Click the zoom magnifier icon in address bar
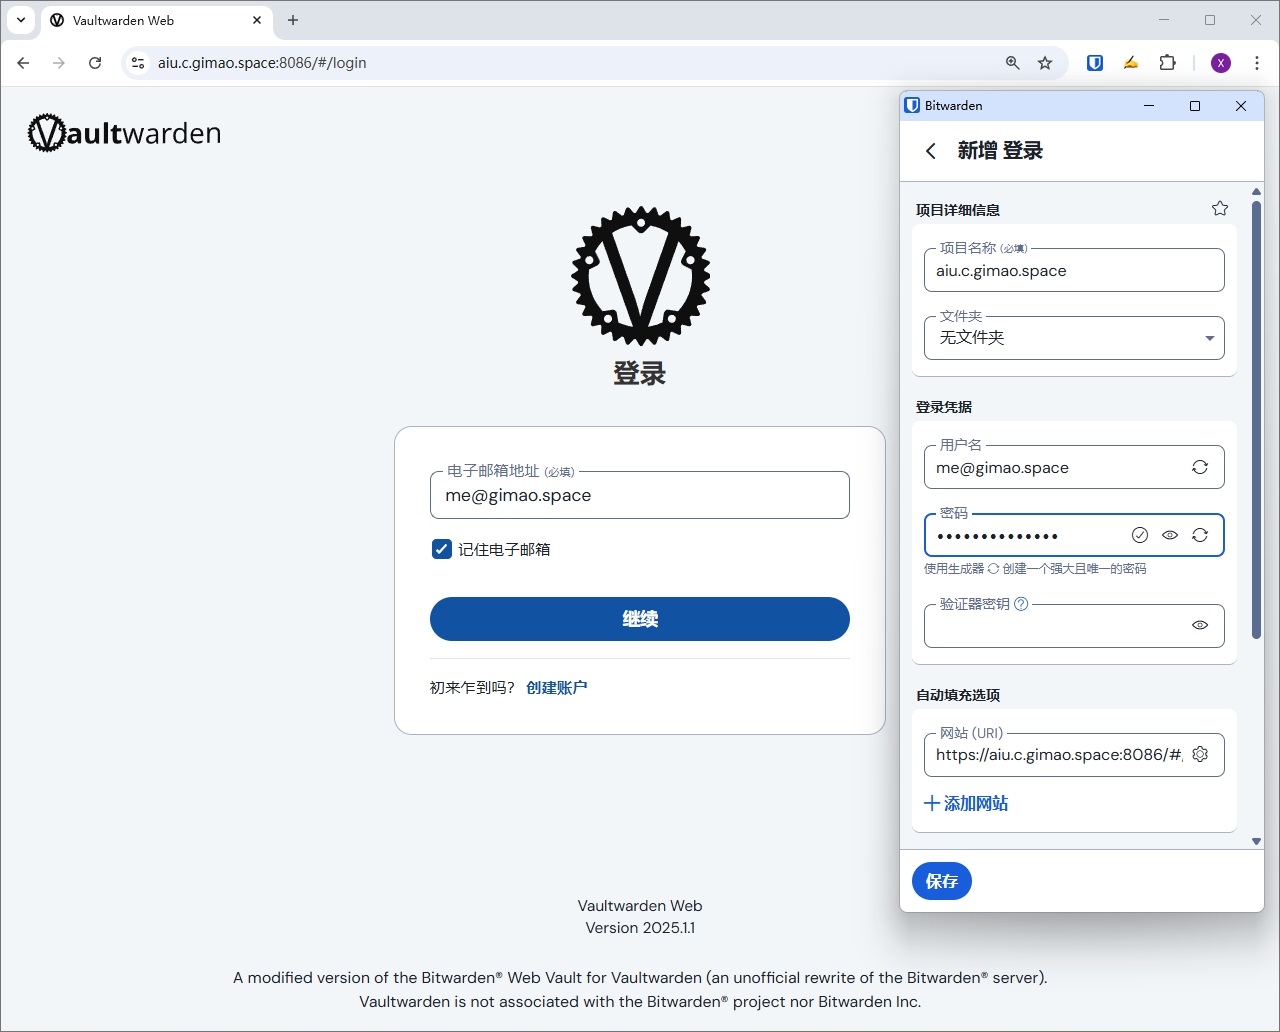This screenshot has width=1280, height=1032. coord(1013,63)
